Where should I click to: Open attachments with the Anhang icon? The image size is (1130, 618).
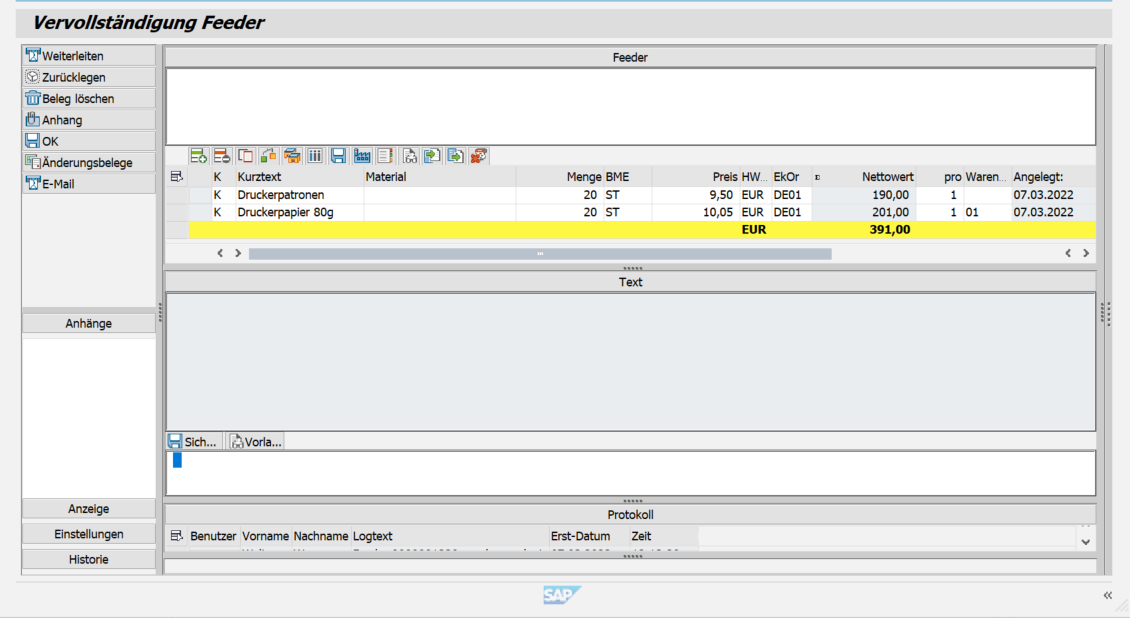coord(33,119)
